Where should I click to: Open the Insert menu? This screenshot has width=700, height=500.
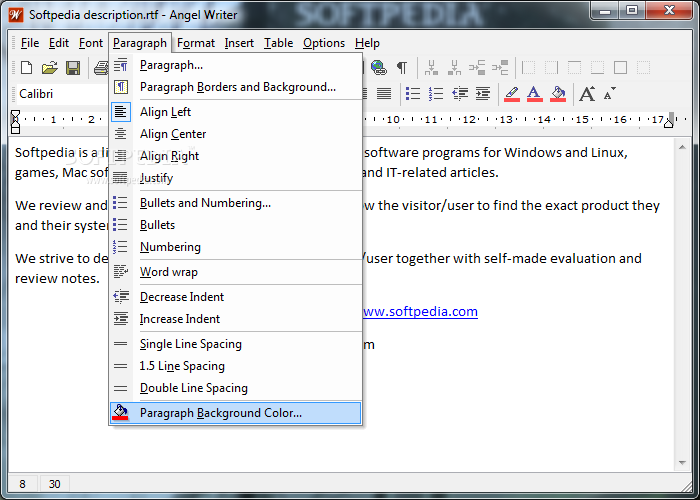pyautogui.click(x=239, y=43)
